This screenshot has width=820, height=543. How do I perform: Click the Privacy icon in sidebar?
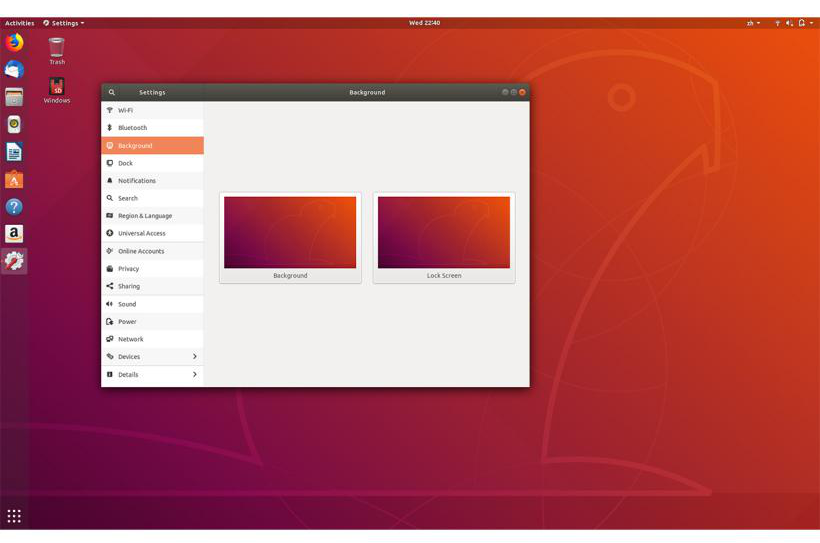point(110,269)
